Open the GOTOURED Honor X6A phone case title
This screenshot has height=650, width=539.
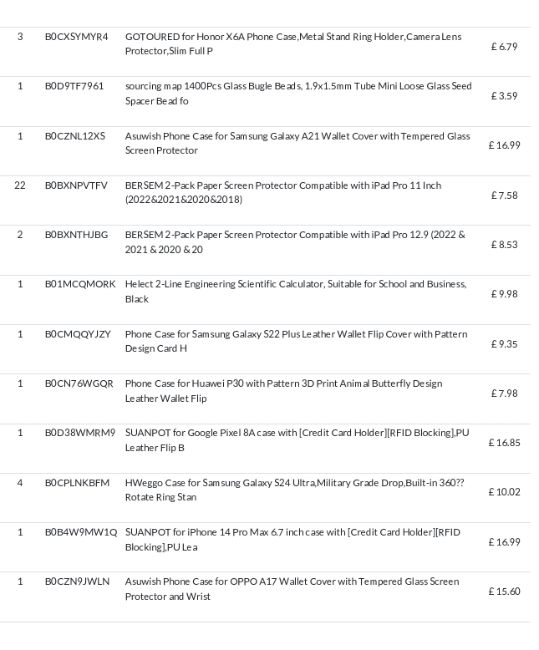pos(293,44)
